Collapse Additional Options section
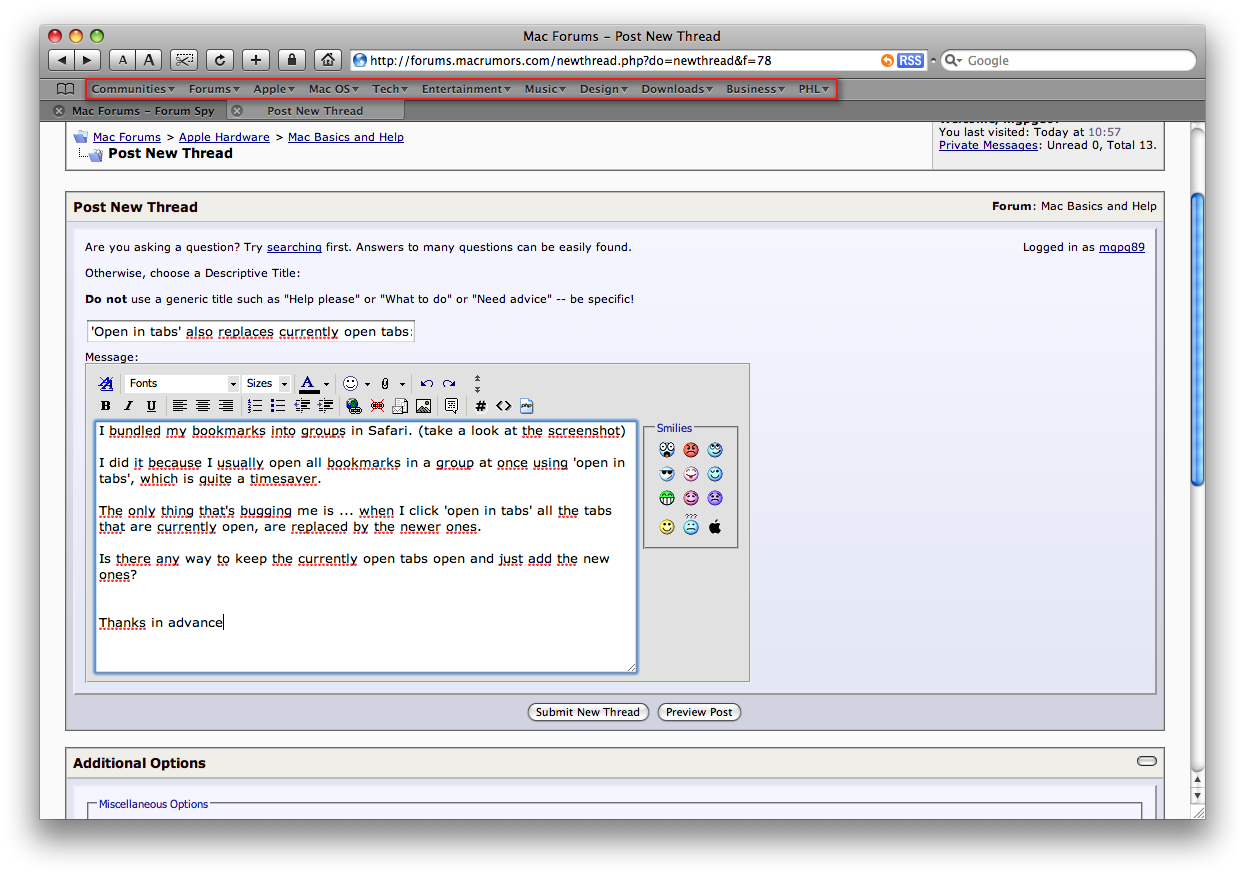The image size is (1245, 874). pyautogui.click(x=1147, y=761)
